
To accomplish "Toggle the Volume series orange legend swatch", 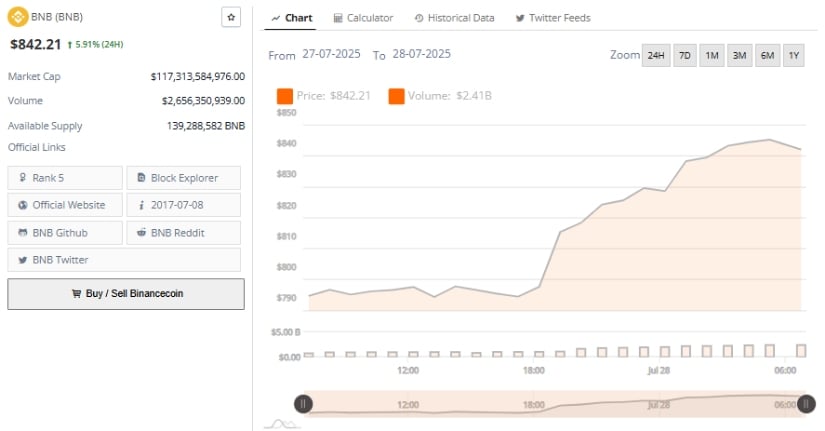I will (396, 96).
